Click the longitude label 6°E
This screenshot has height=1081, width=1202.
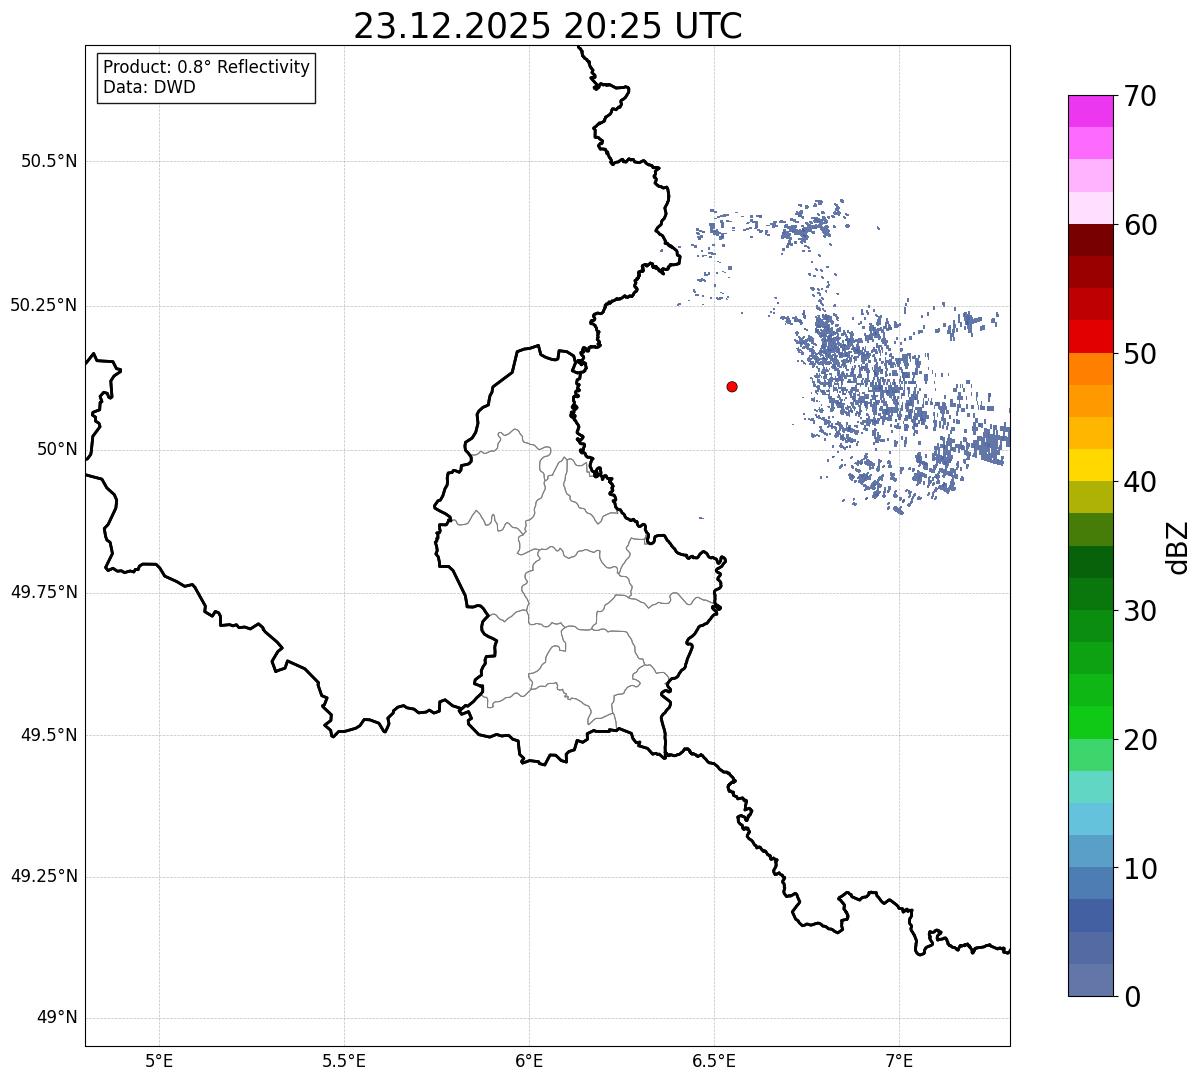pos(529,1061)
